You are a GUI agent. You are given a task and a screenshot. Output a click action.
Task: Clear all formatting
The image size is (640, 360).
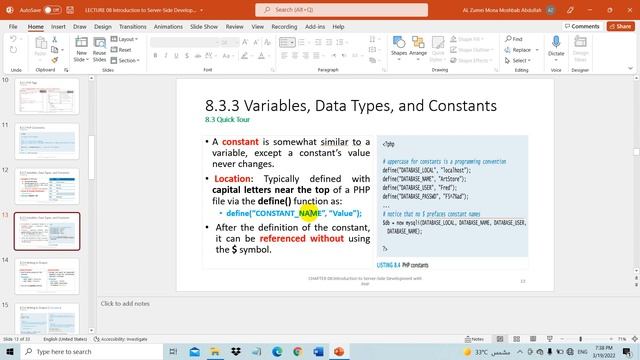pyautogui.click(x=267, y=42)
